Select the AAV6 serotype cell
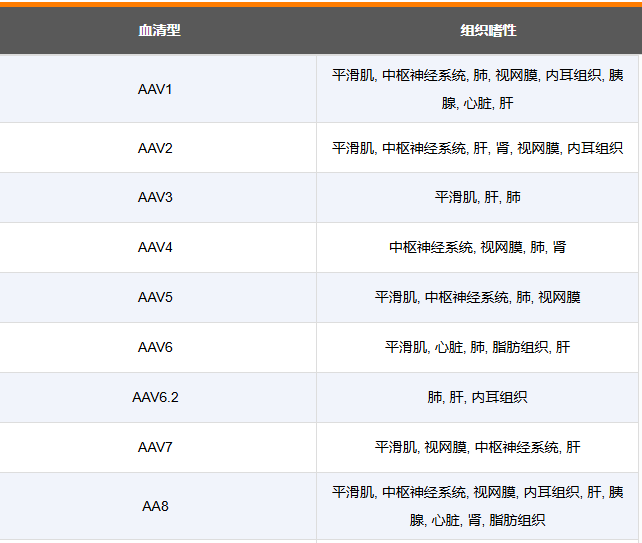The image size is (642, 543). pos(158,347)
